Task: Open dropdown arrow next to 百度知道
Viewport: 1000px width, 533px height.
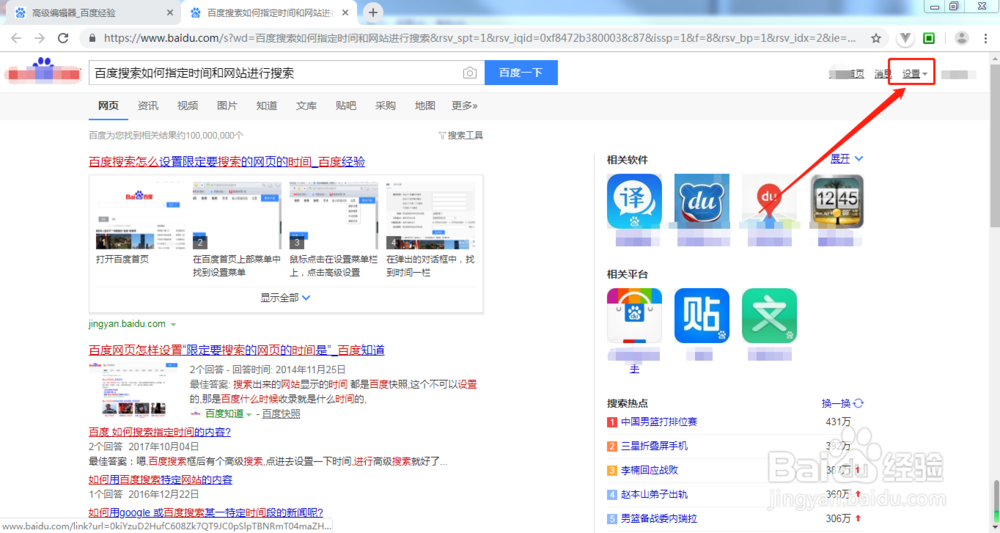Action: coord(249,414)
